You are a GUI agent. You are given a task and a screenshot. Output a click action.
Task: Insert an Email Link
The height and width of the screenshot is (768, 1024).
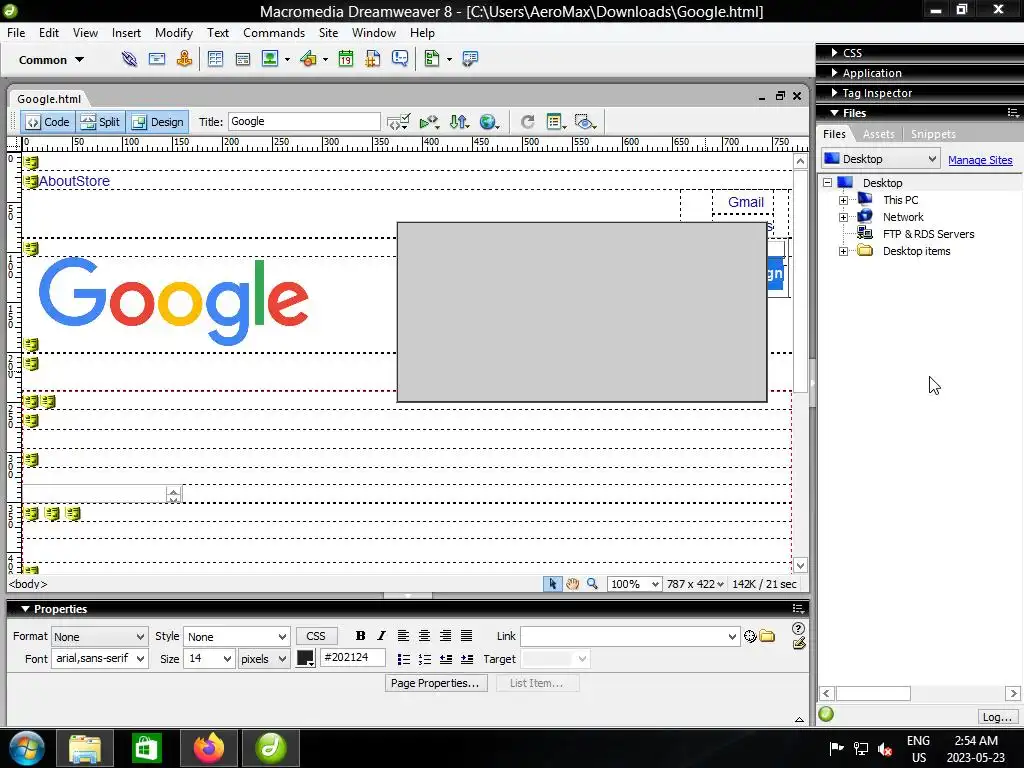tap(157, 59)
